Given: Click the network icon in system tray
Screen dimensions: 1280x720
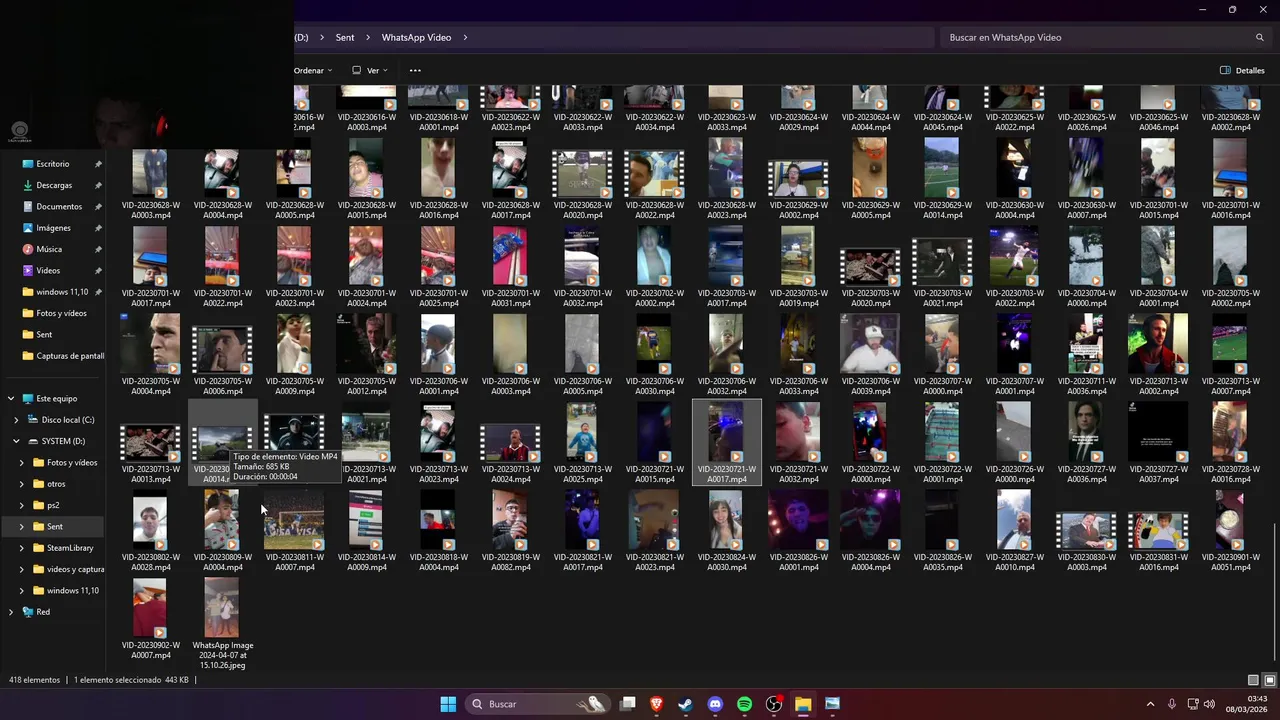Looking at the screenshot, I should pyautogui.click(x=1191, y=704).
